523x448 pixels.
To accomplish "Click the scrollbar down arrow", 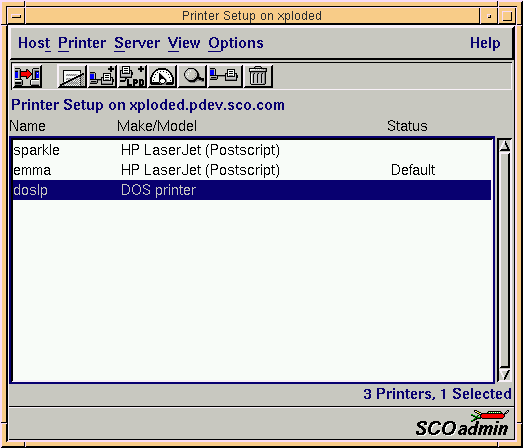I will [x=505, y=375].
